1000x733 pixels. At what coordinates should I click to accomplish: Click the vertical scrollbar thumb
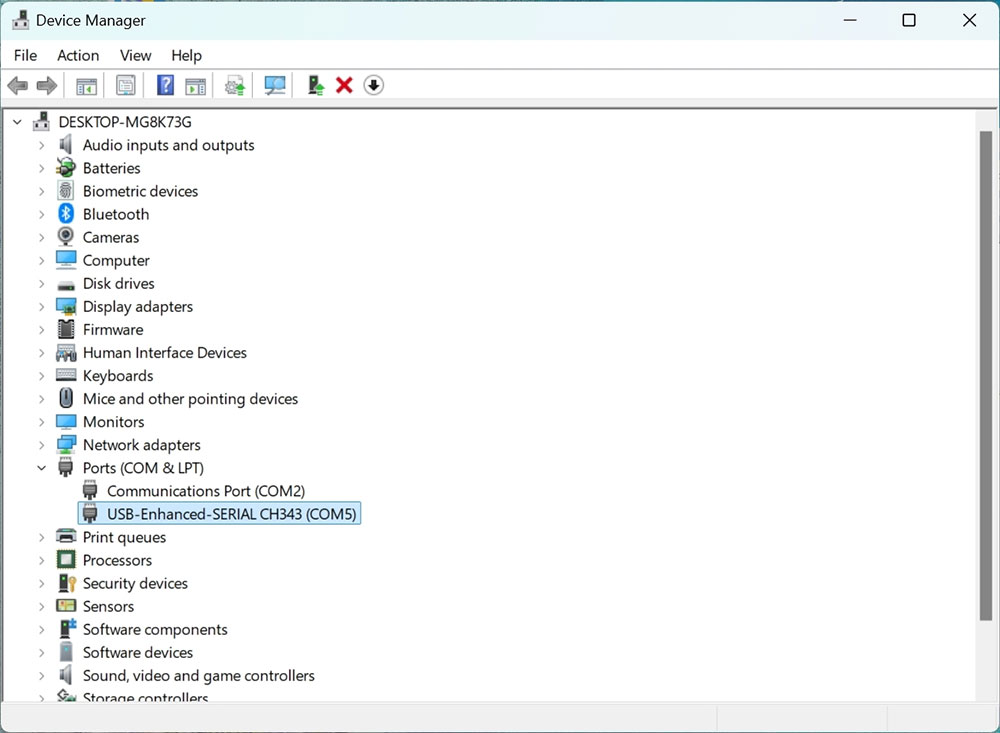click(x=986, y=376)
